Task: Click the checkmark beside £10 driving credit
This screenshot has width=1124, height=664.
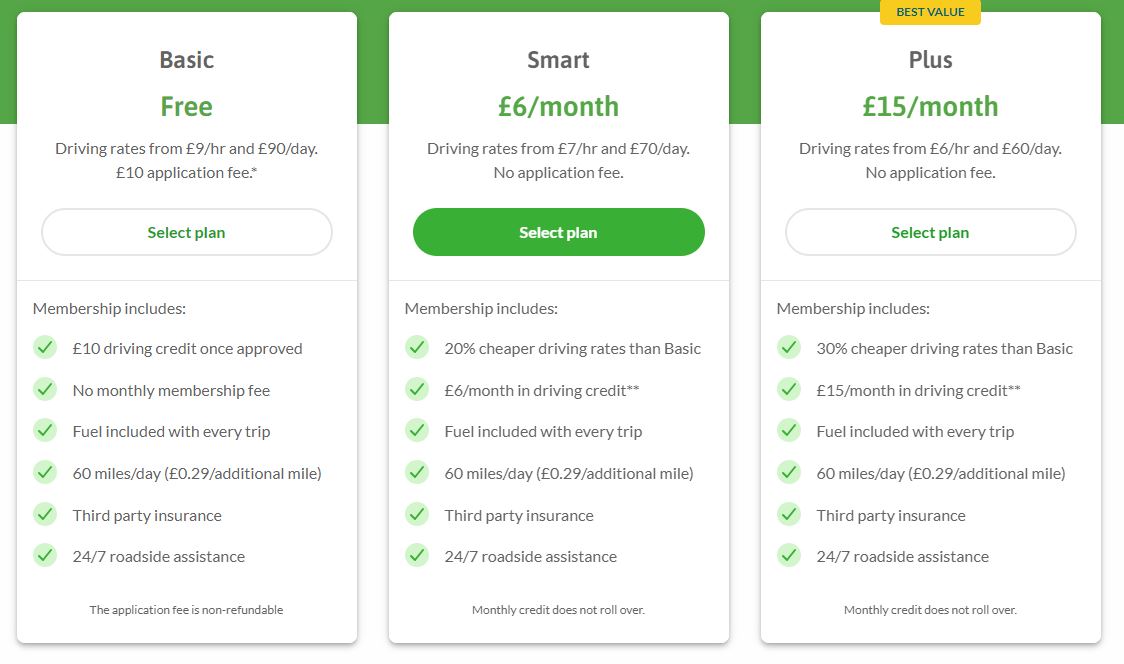Action: tap(45, 348)
